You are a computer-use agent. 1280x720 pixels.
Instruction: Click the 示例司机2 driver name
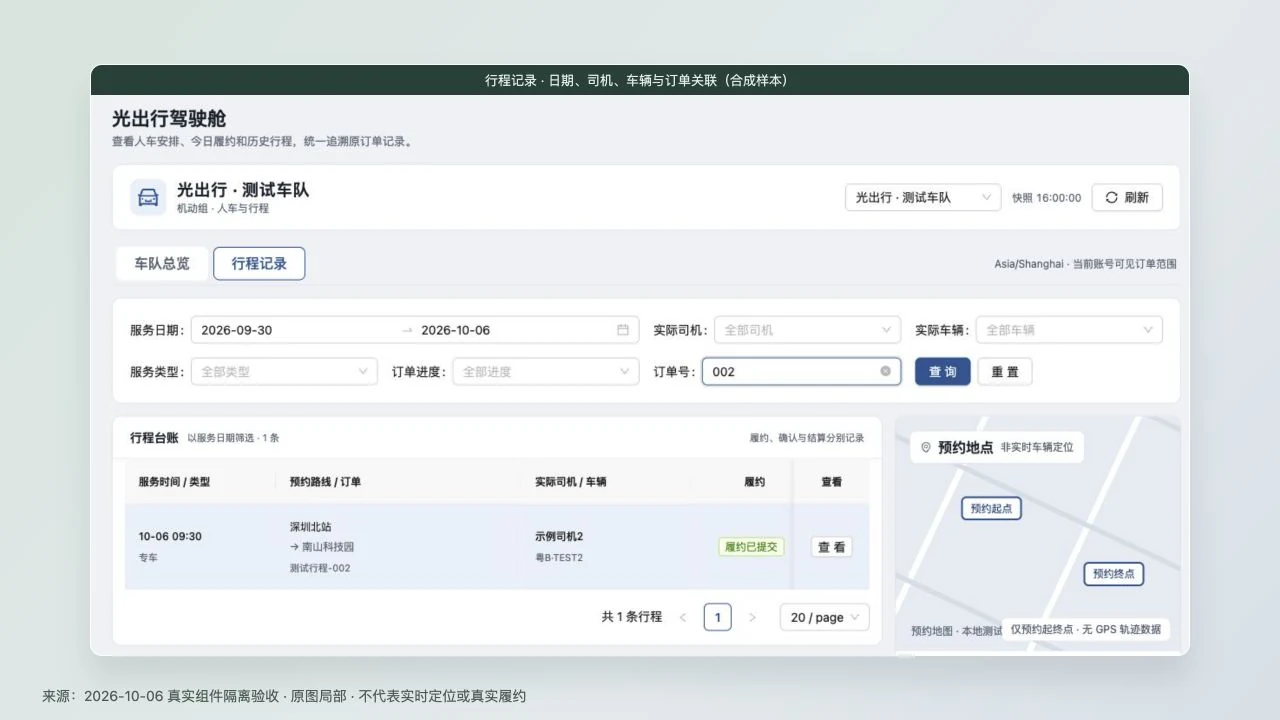(559, 536)
